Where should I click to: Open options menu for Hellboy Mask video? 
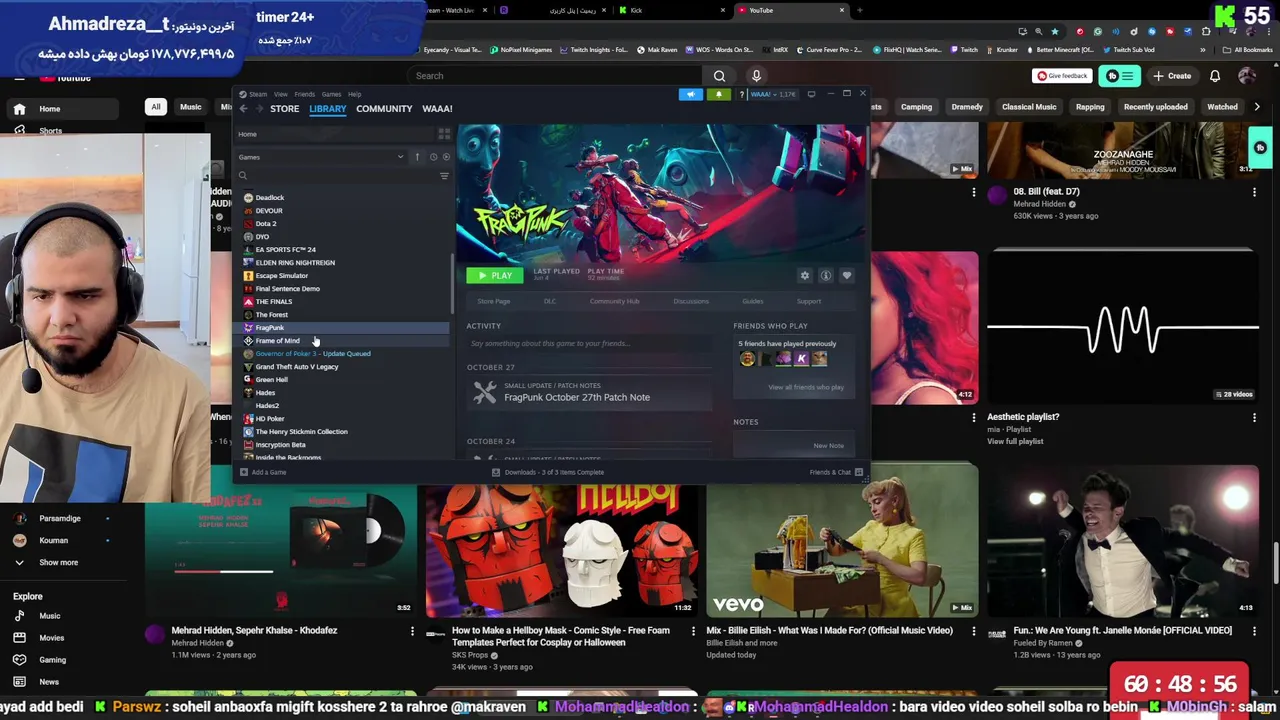point(693,631)
